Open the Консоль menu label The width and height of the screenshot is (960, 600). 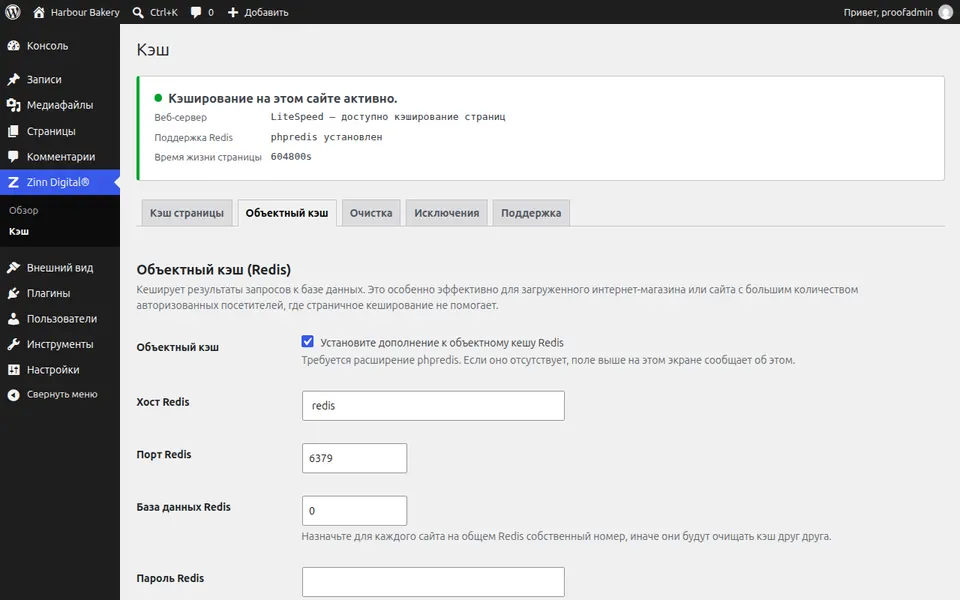[47, 46]
